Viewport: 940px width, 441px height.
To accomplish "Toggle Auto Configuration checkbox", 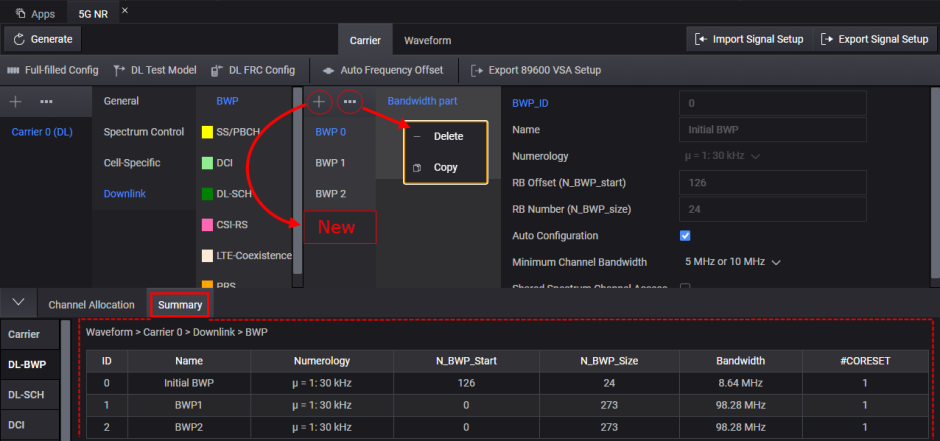I will point(685,235).
